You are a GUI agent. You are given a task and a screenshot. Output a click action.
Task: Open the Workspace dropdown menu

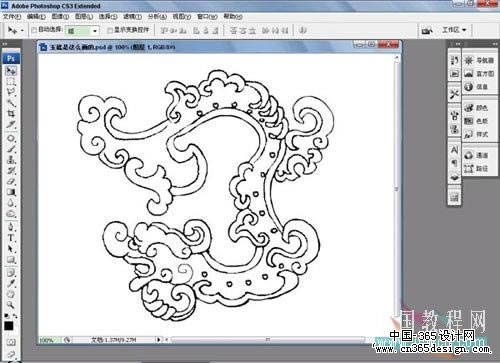pos(454,30)
